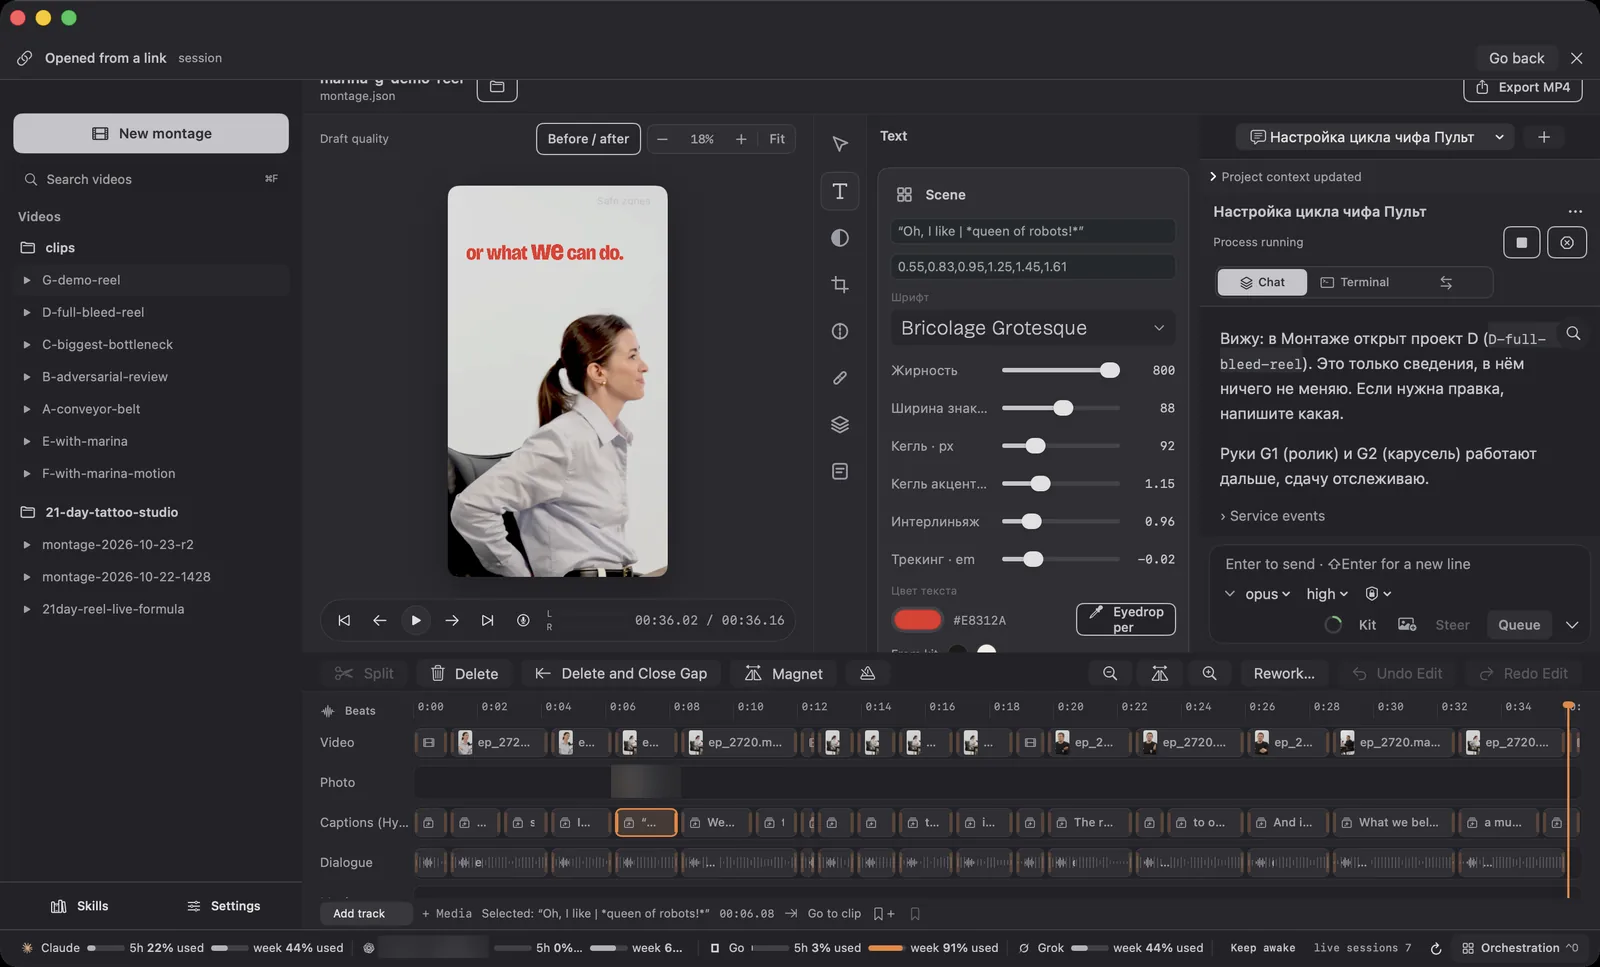The height and width of the screenshot is (967, 1600).
Task: Adjust the Жирность weight slider
Action: tap(1060, 370)
